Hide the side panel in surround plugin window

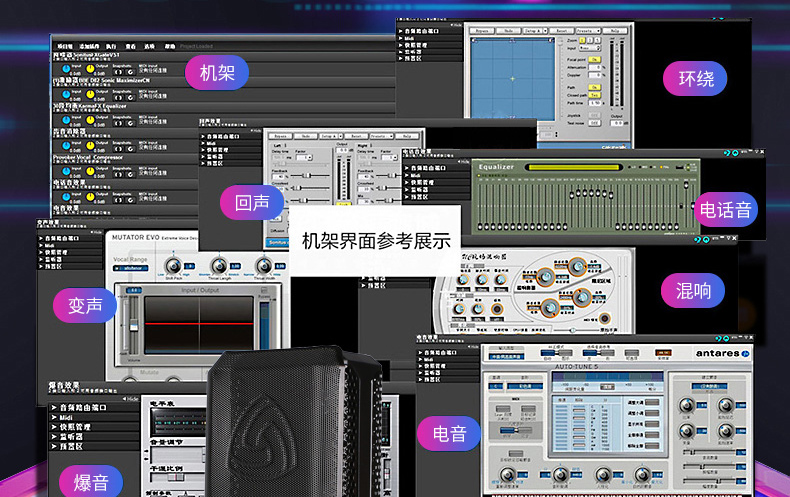tap(455, 25)
